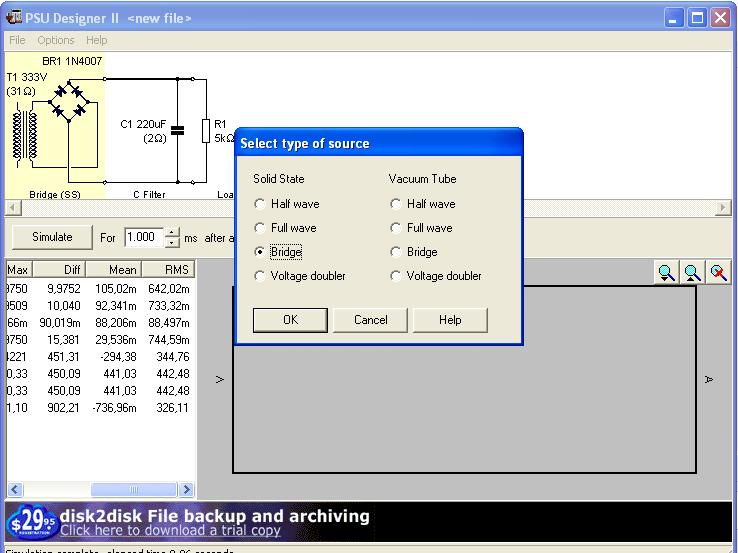This screenshot has height=553, width=738.
Task: Select the C1 capacitor symbol
Action: click(x=177, y=130)
